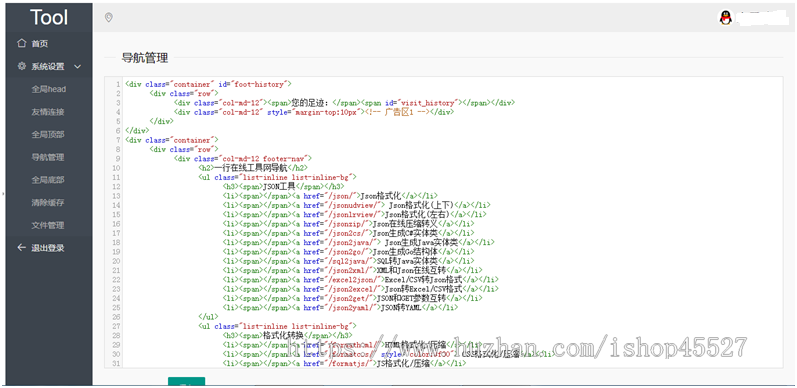Click line number 1 in the editor gutter

(118, 84)
